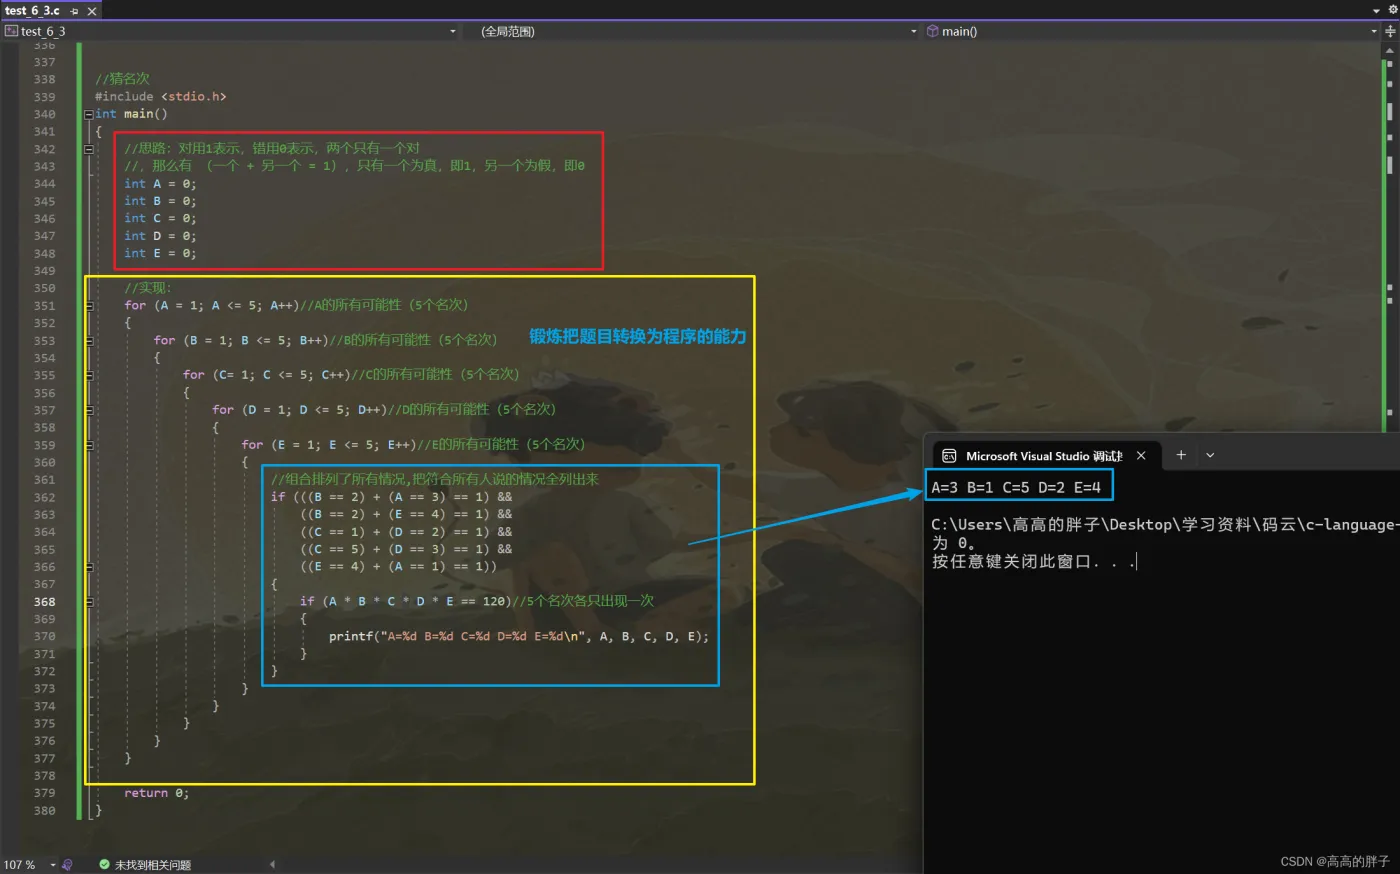
Task: Collapse the for D loop at line 357
Action: click(89, 410)
